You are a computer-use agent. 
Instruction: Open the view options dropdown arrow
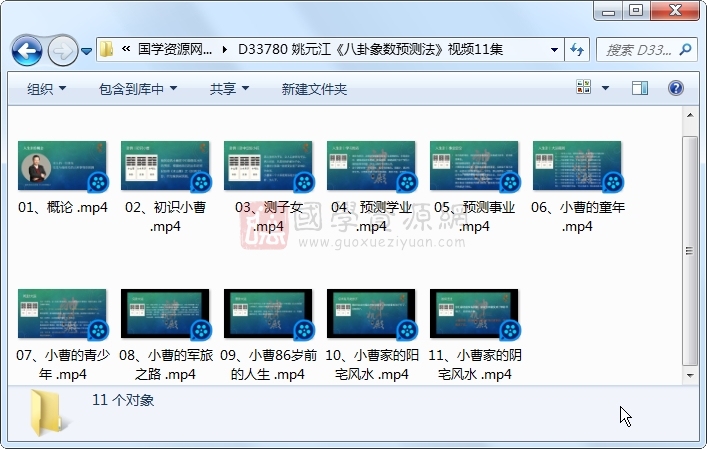[x=606, y=88]
